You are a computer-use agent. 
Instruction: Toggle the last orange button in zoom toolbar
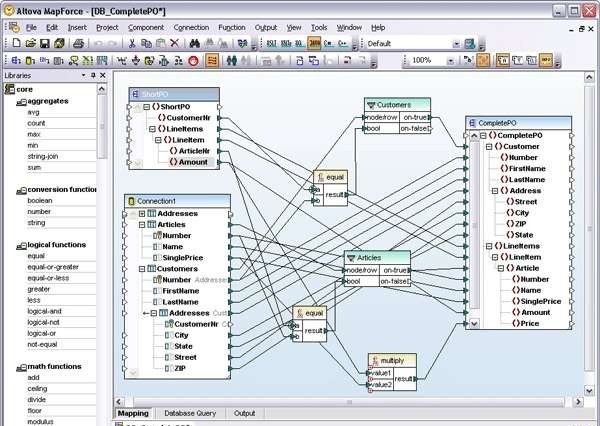[546, 60]
